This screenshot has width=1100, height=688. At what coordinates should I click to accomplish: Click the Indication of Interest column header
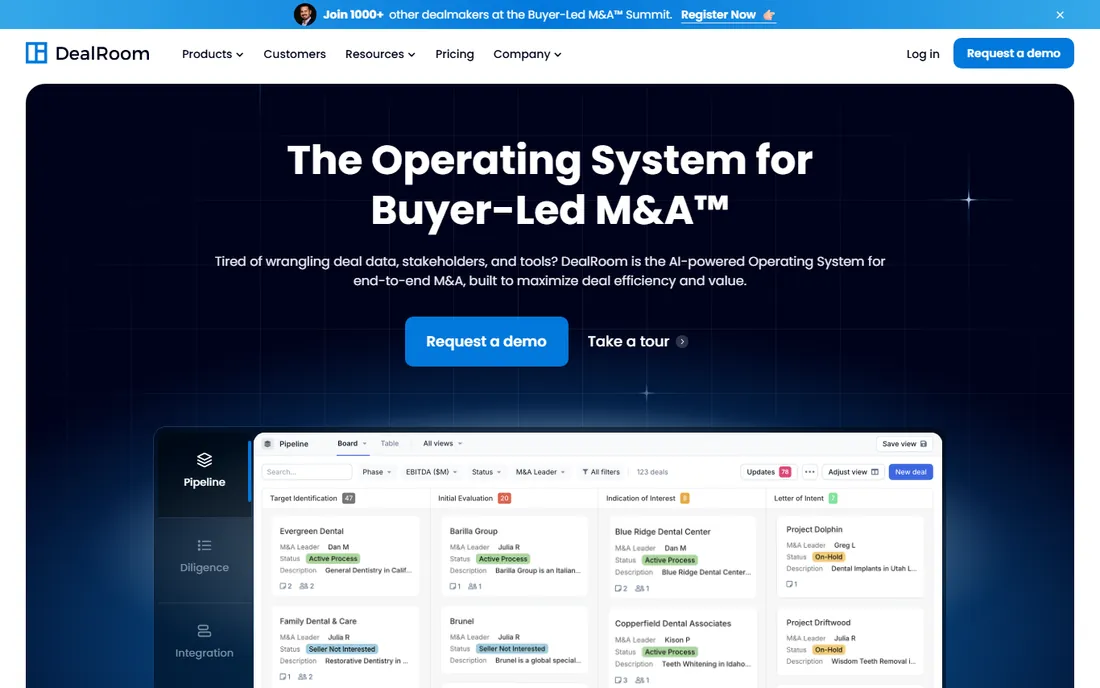point(640,499)
